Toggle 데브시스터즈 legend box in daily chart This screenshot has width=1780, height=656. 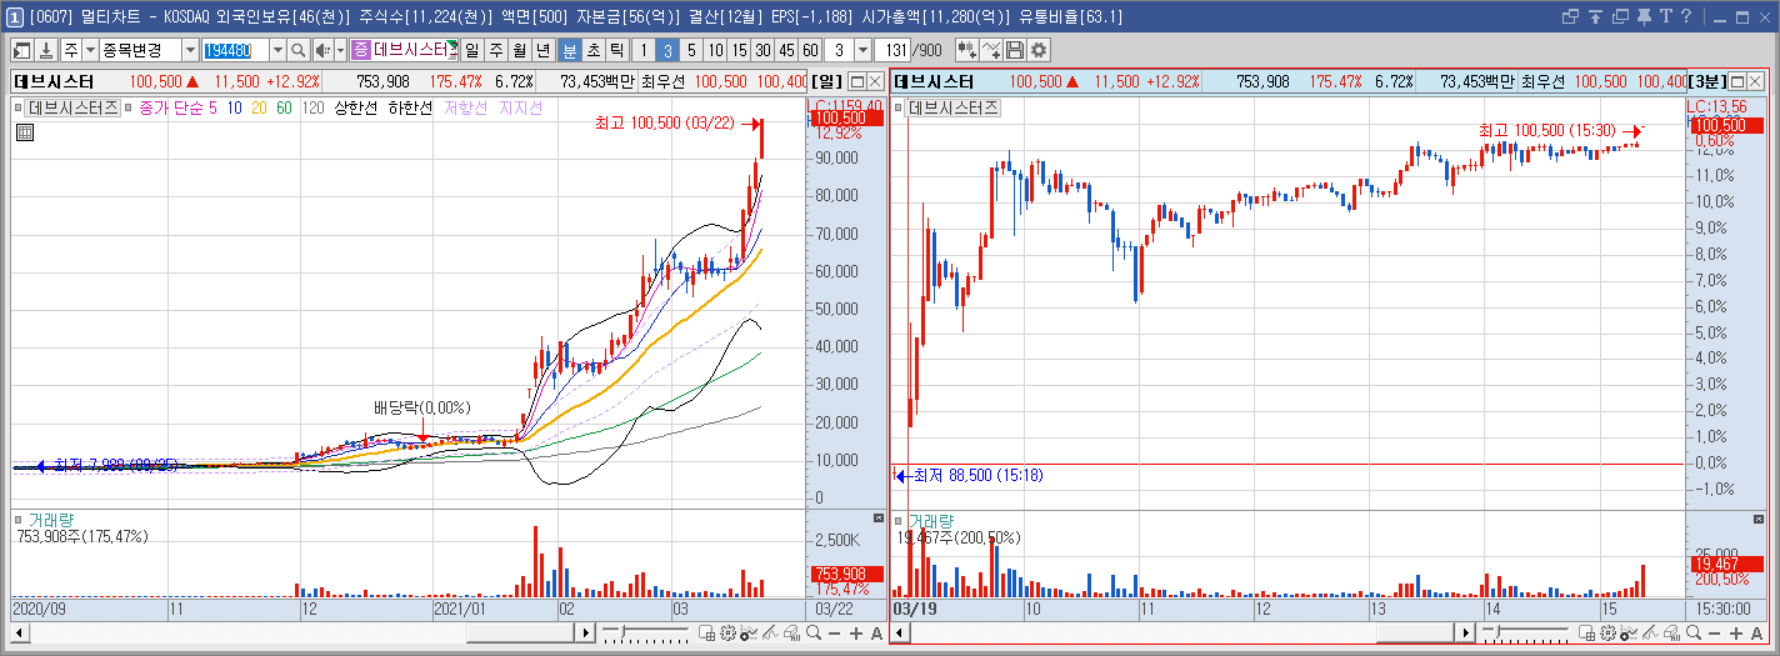18,108
